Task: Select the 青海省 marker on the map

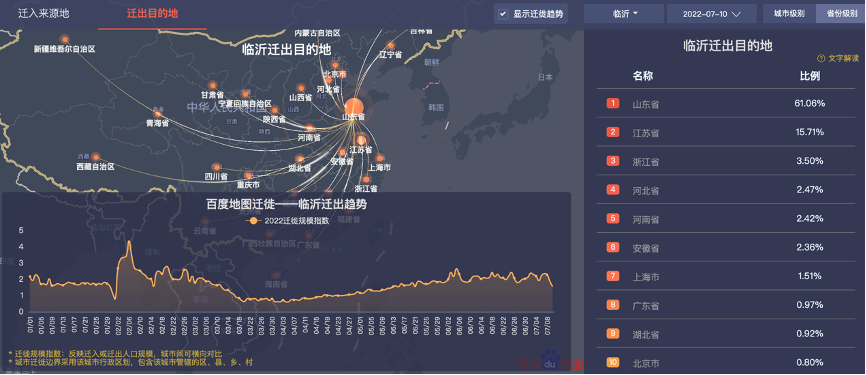Action: tap(158, 114)
